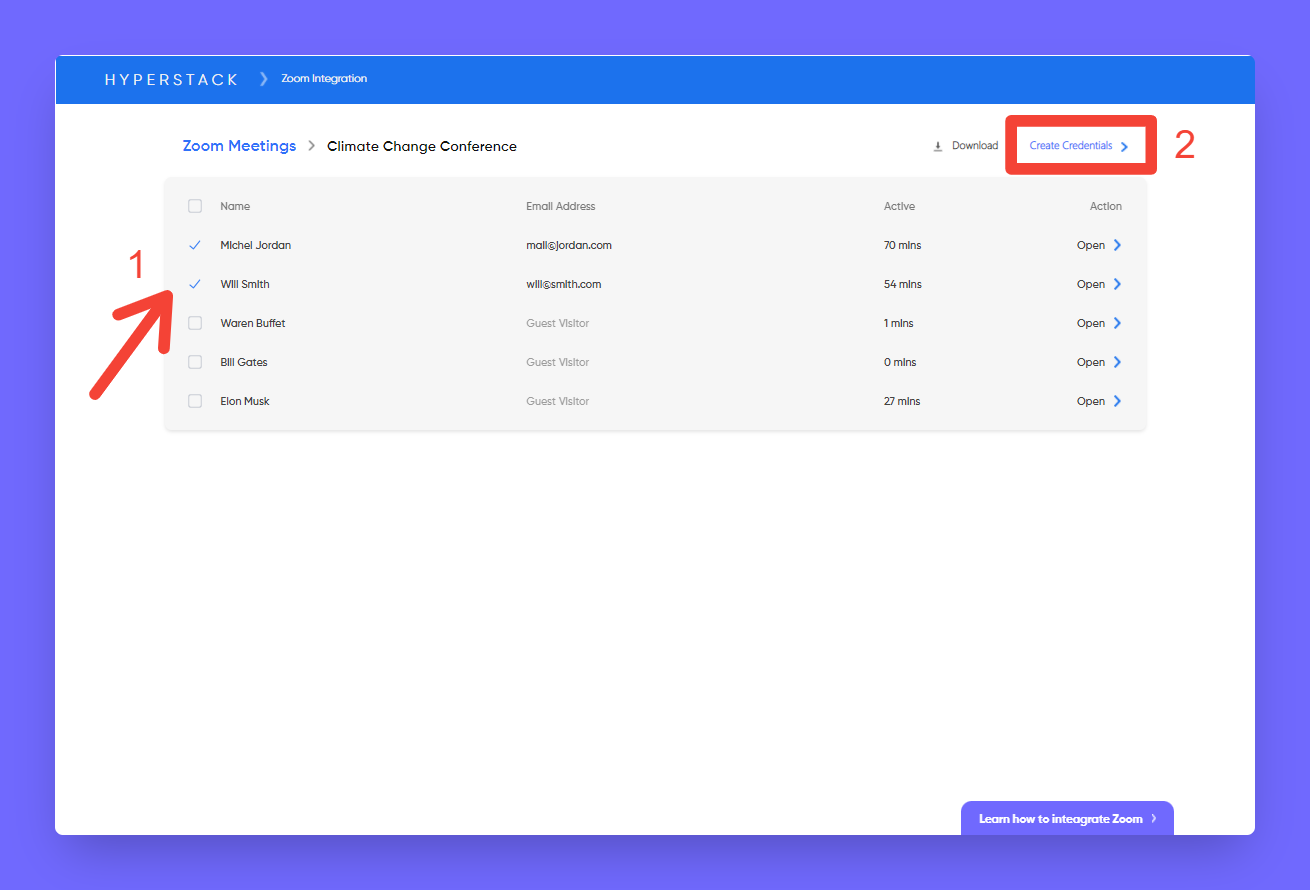Image resolution: width=1310 pixels, height=890 pixels.
Task: Click the chevron arrow in Elon Musk's row
Action: (1117, 401)
